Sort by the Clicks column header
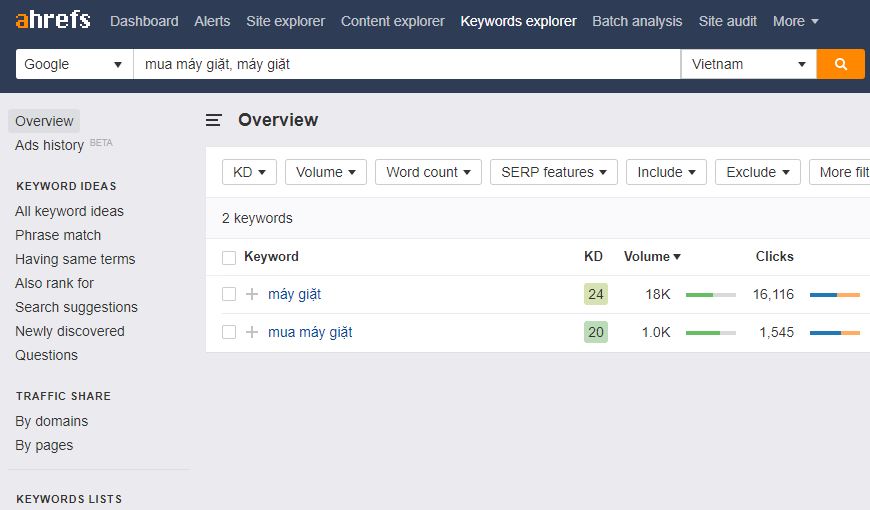 click(775, 256)
